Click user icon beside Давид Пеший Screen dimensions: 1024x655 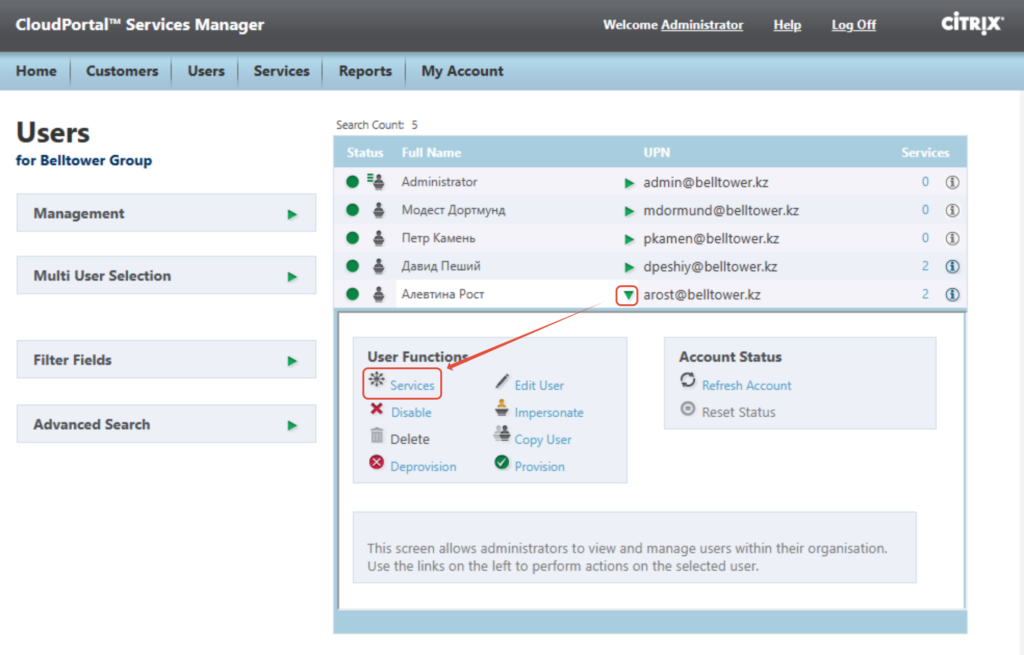[x=378, y=266]
